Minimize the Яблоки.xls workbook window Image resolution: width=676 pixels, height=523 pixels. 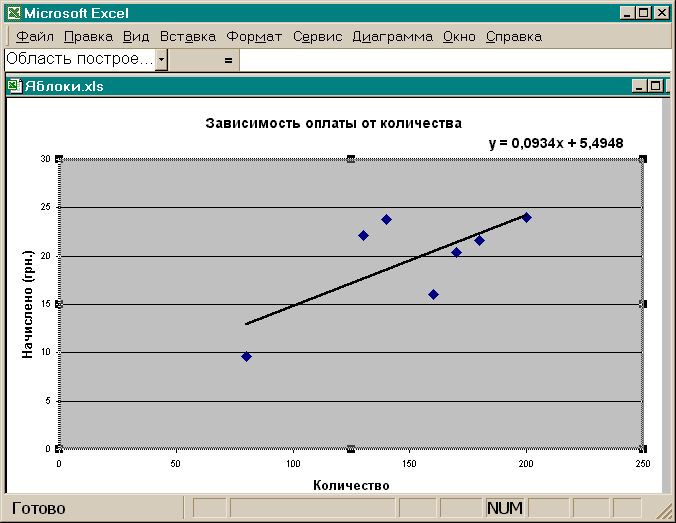[x=639, y=86]
